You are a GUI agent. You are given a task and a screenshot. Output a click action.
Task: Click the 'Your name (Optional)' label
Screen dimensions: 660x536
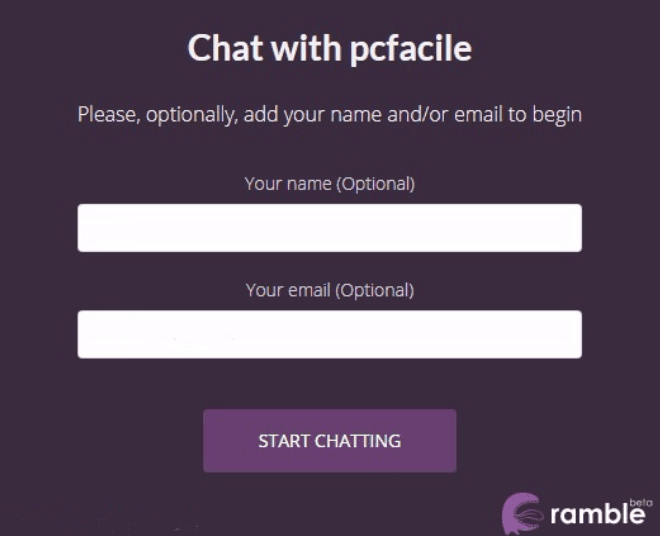tap(329, 184)
